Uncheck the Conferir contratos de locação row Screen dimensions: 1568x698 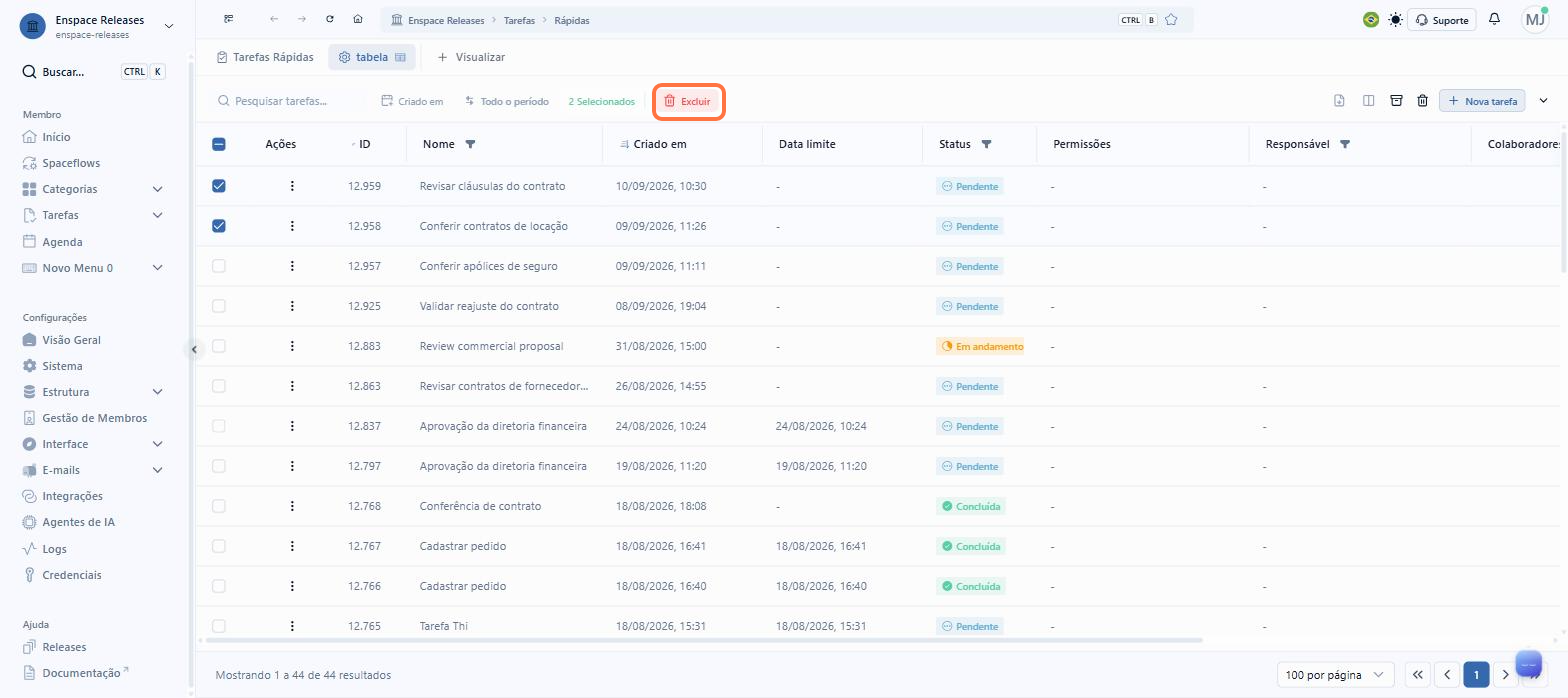pos(219,226)
